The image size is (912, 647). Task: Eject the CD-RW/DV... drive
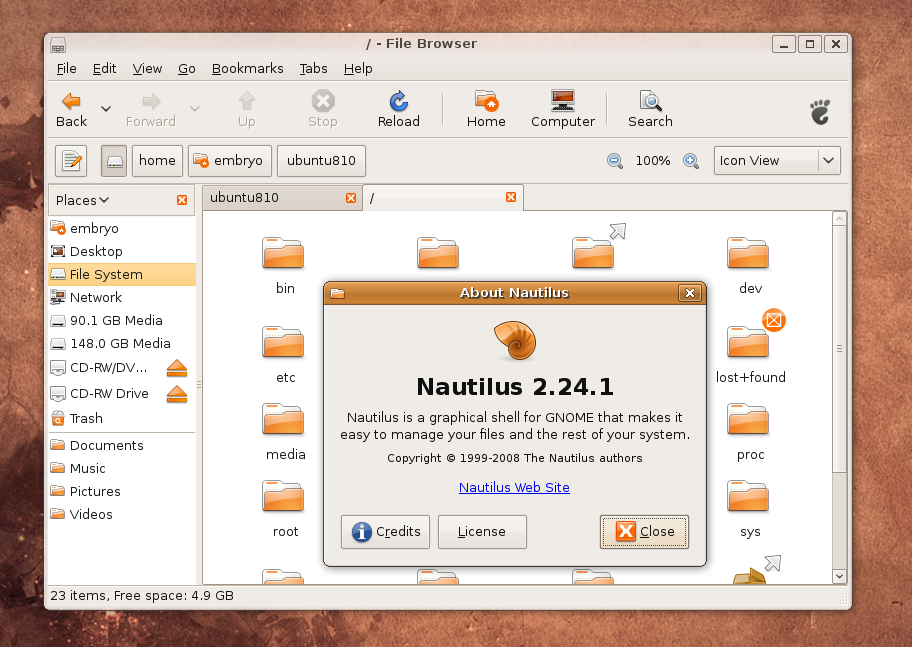[177, 368]
